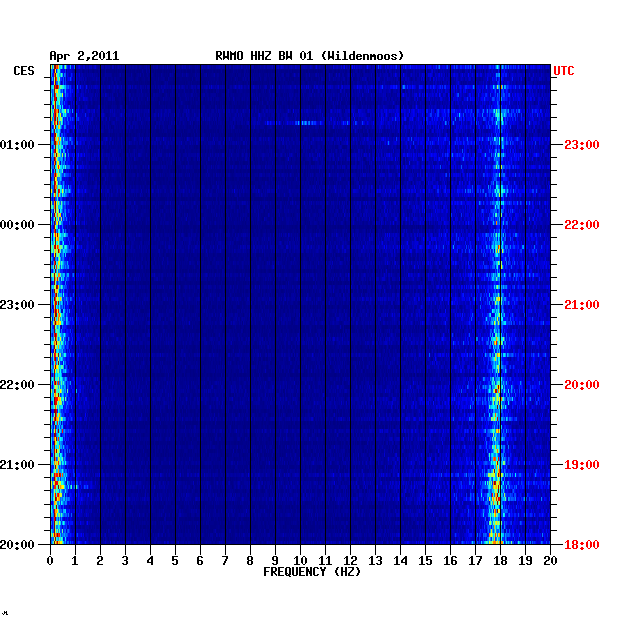630x624 pixels.
Task: Select frequency axis label 2
Action: click(100, 561)
